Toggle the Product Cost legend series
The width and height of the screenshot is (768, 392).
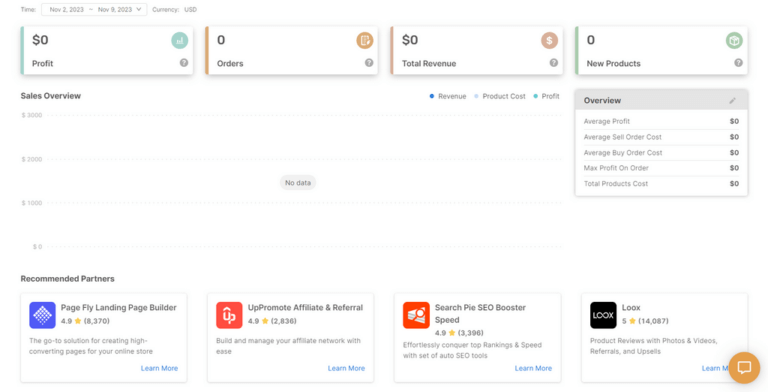click(500, 97)
